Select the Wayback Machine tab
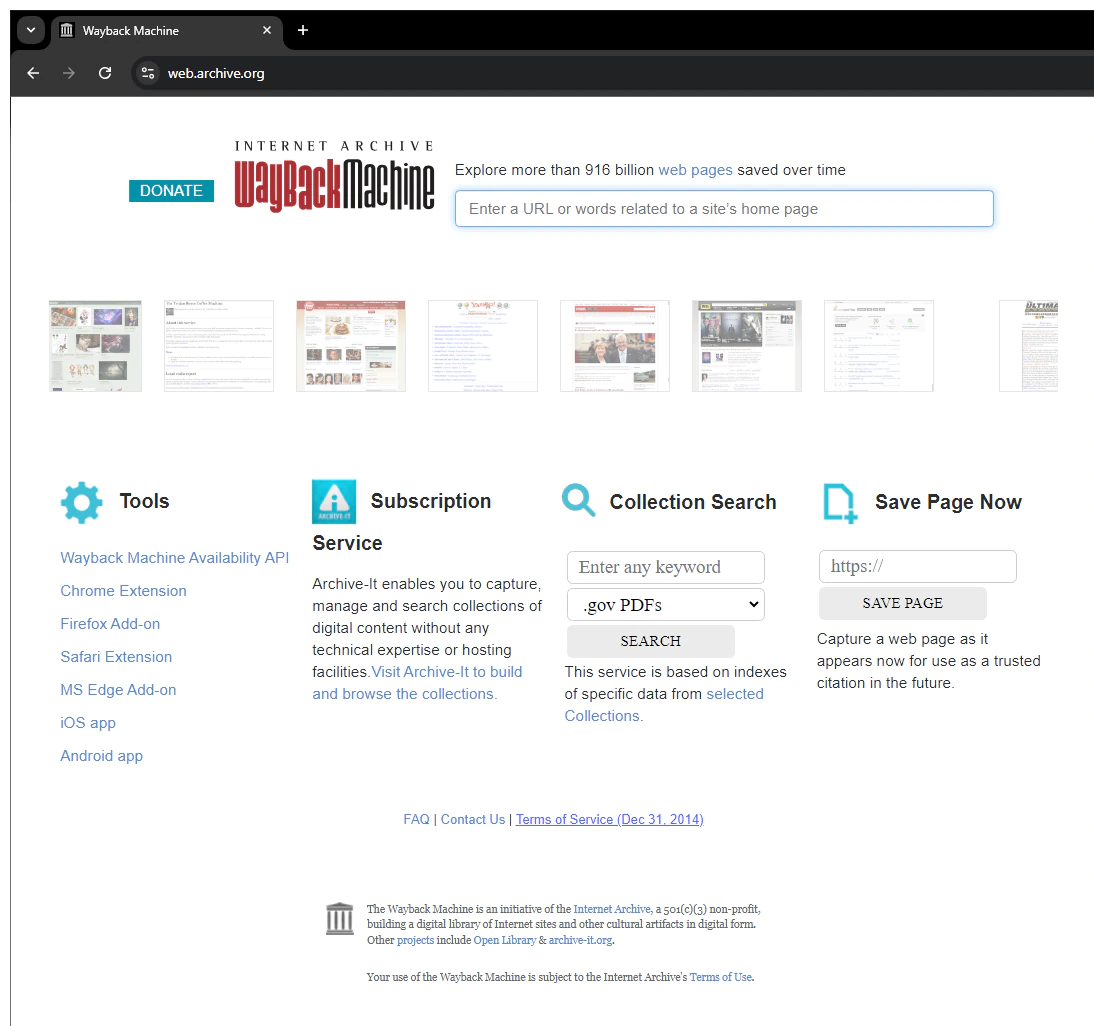 166,31
